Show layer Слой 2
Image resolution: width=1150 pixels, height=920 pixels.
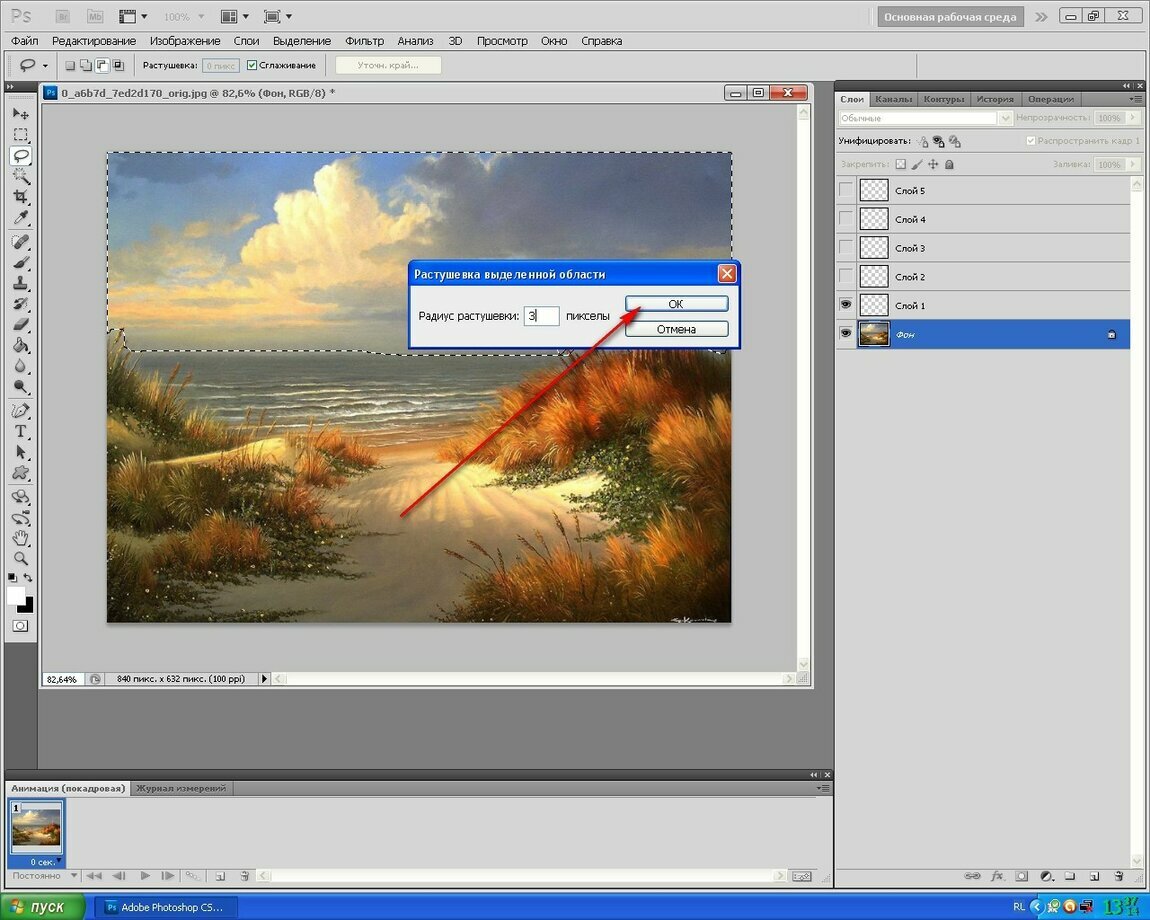click(846, 276)
